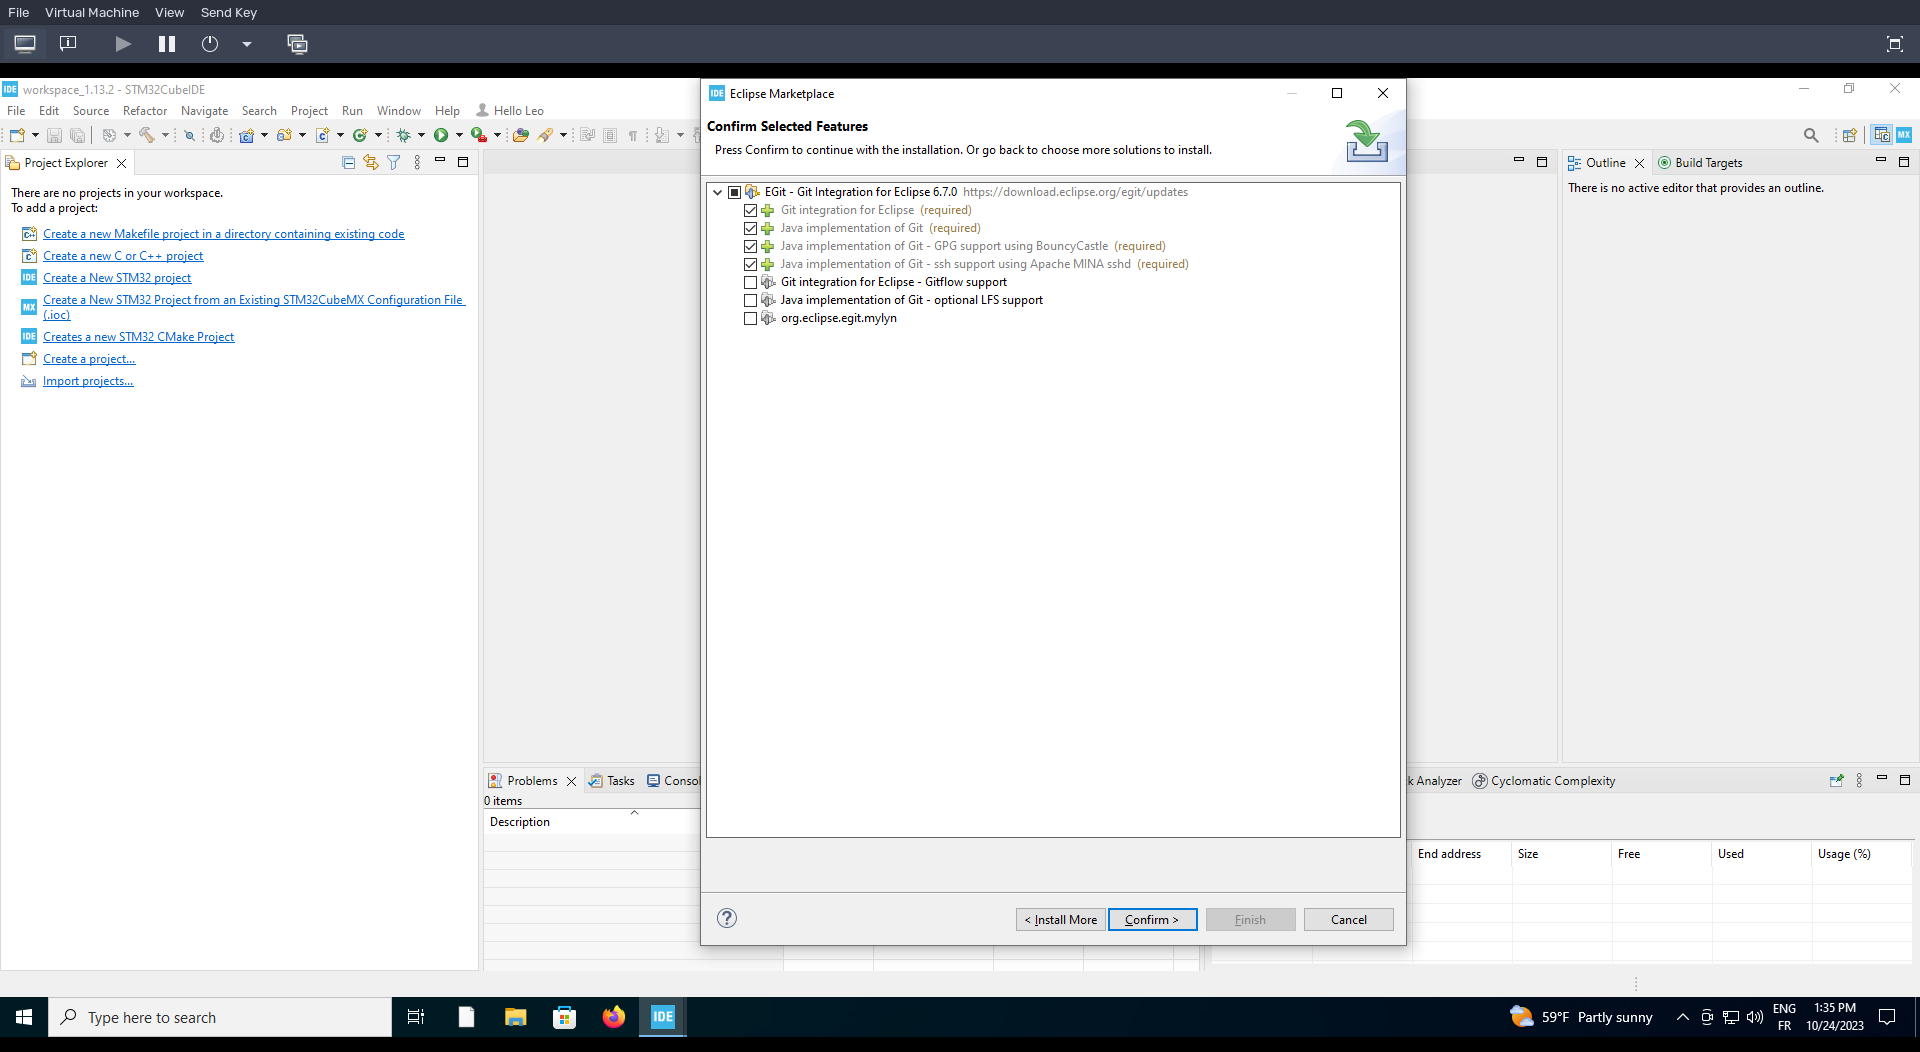Switch to the Build Targets tab

point(1699,163)
